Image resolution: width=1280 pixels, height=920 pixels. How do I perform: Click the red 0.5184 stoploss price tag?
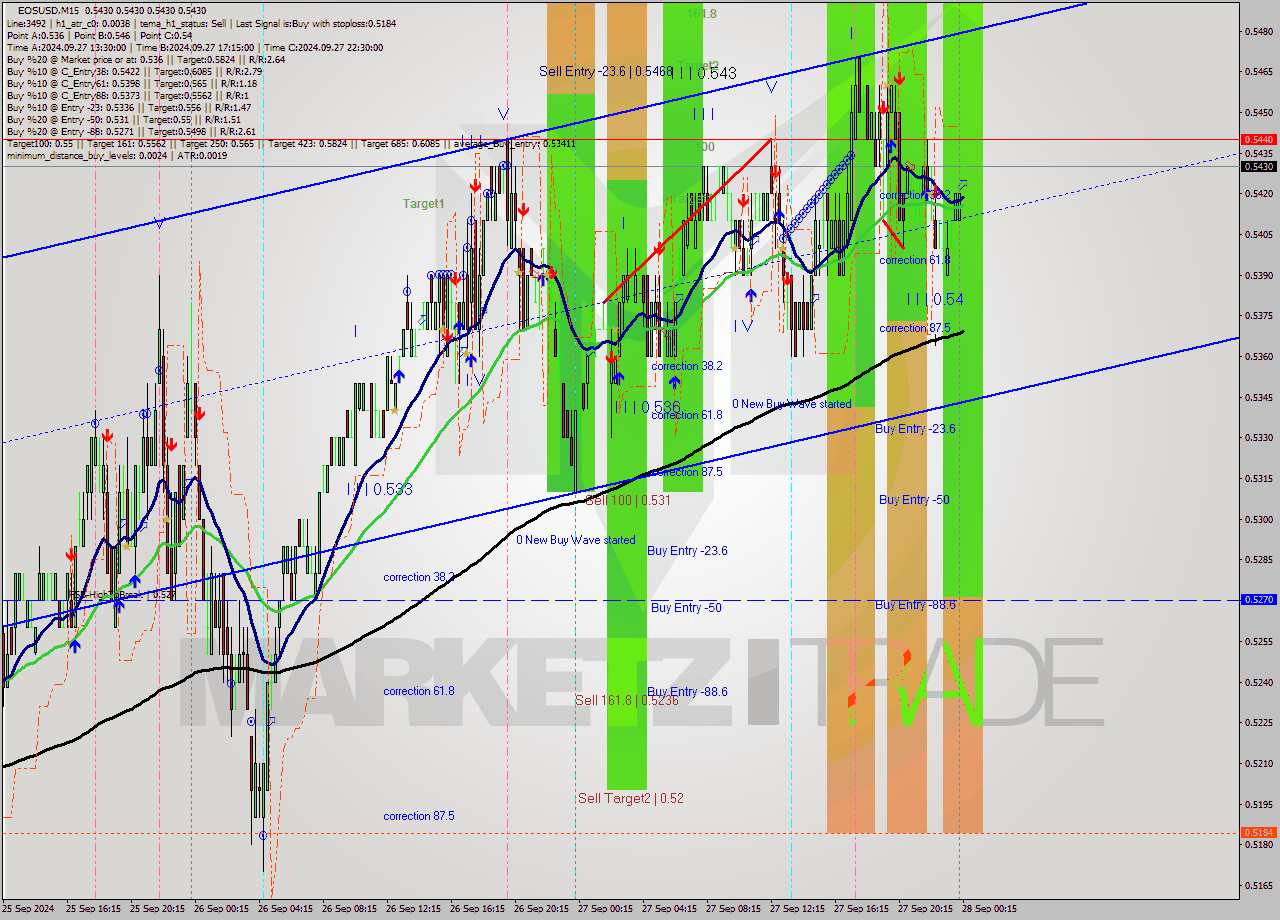(x=1257, y=832)
